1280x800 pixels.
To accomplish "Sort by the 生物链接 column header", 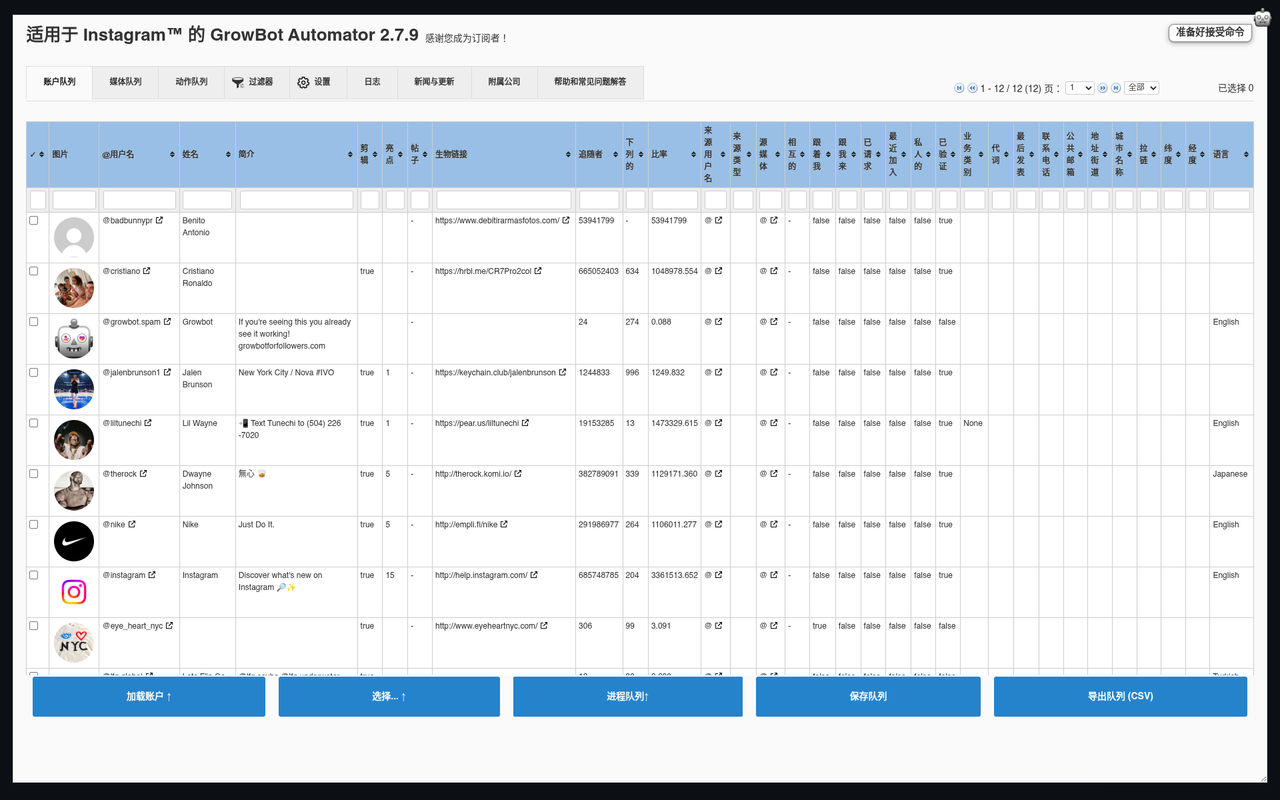I will point(504,155).
